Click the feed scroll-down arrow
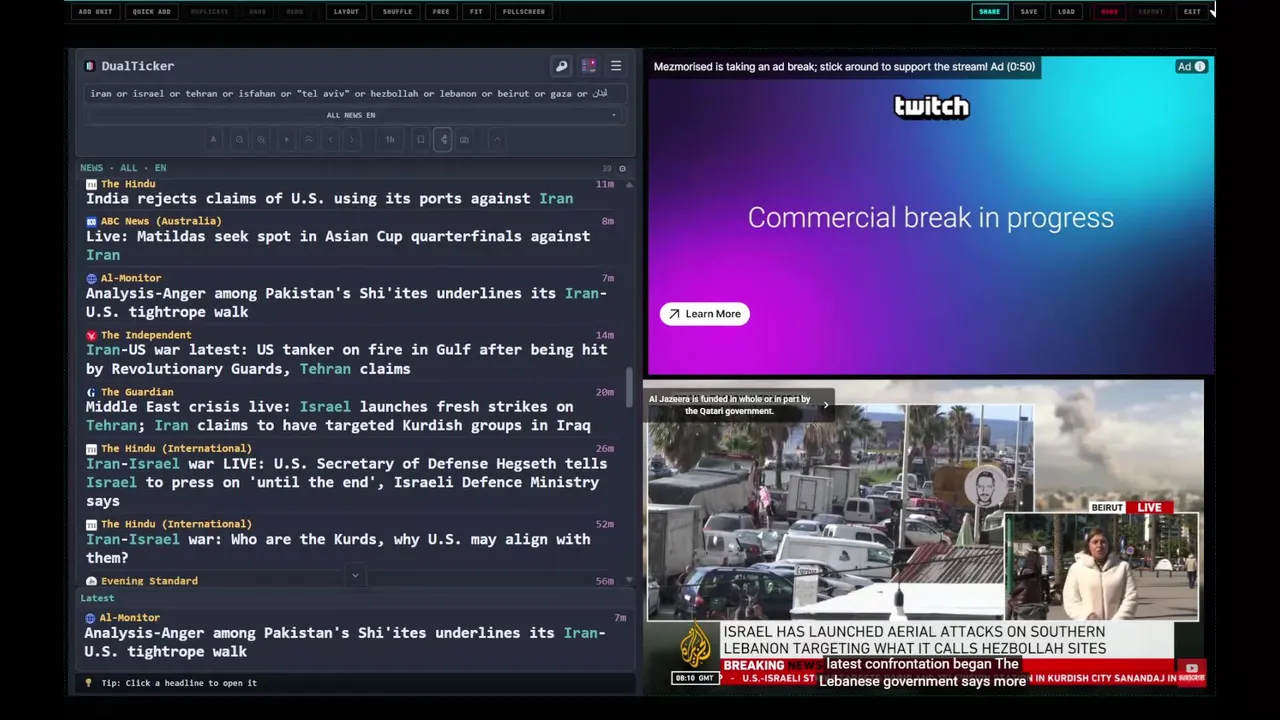Screen dimensions: 1280x720 click(x=629, y=580)
